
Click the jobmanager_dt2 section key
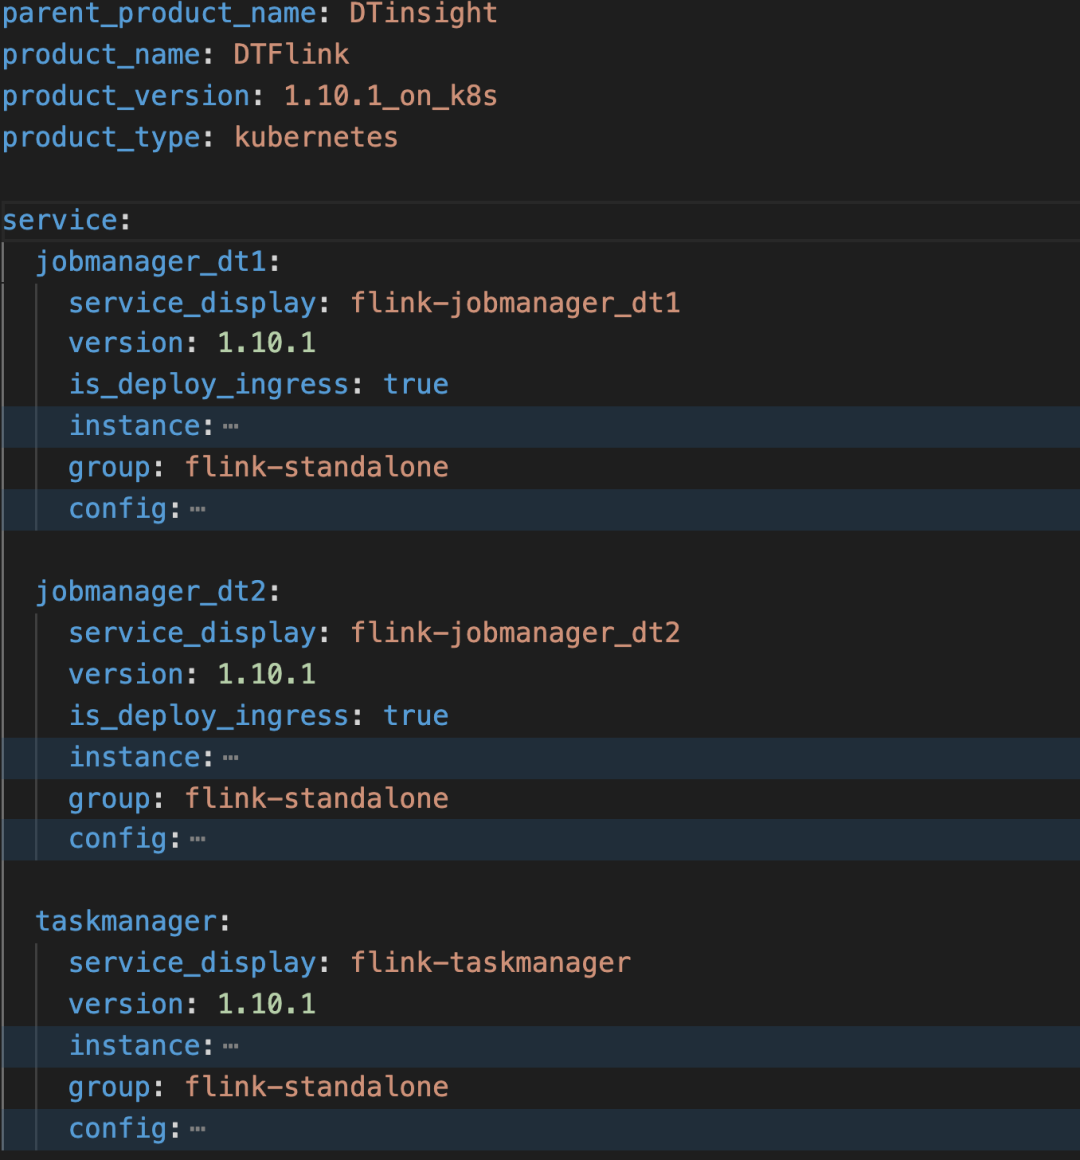coord(152,592)
